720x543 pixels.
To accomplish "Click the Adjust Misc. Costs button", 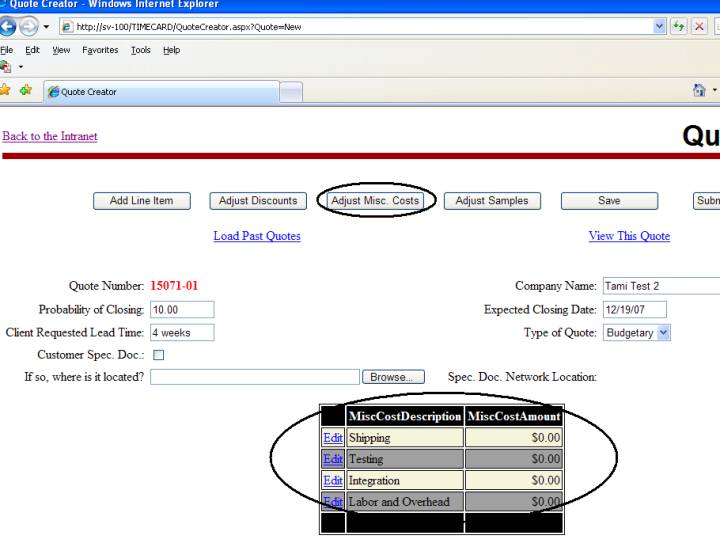I will tap(376, 201).
